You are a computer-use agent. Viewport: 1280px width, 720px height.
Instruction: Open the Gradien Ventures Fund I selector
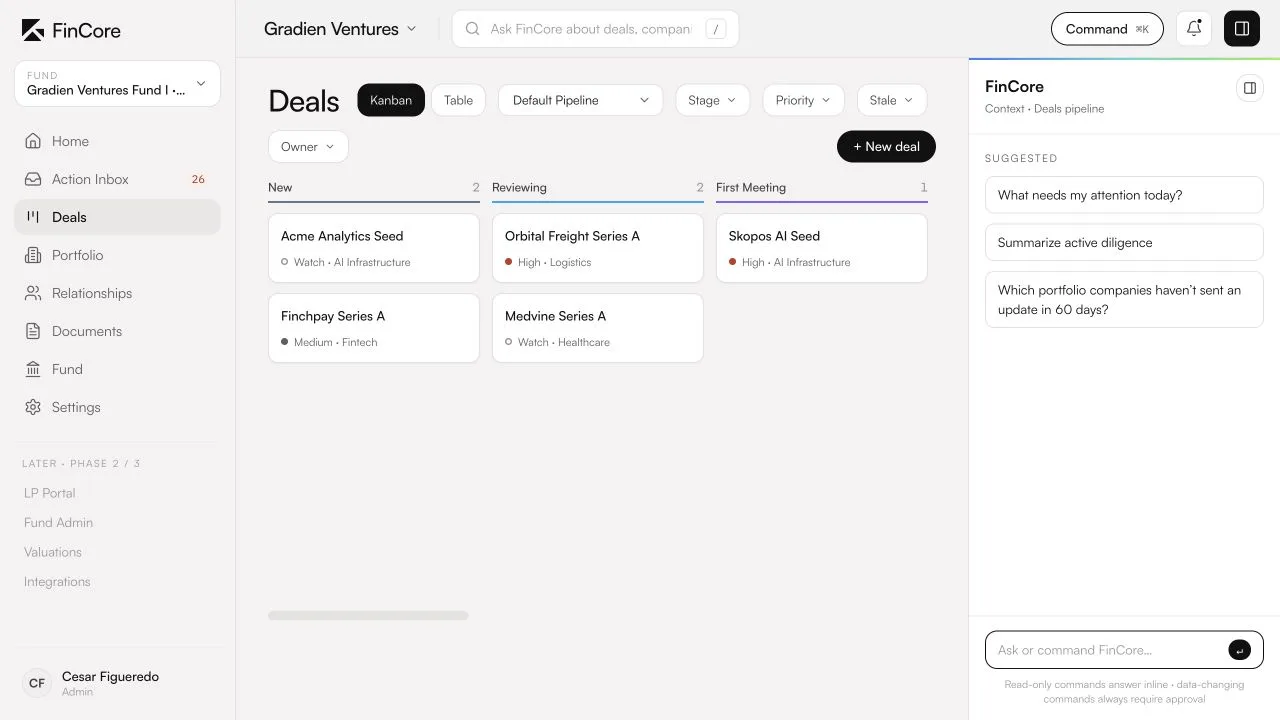[117, 83]
